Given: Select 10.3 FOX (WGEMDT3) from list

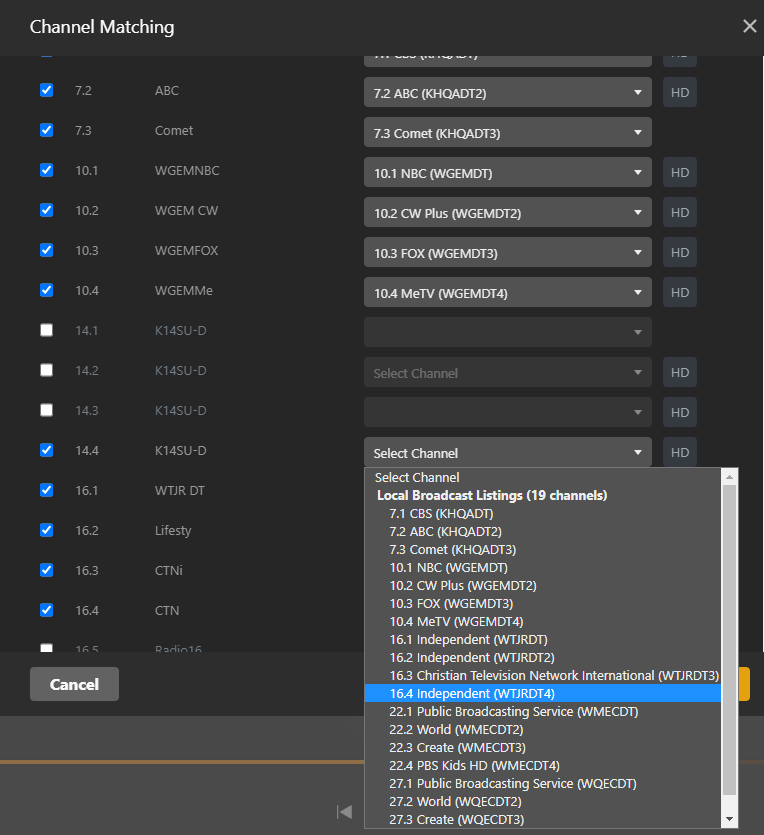Looking at the screenshot, I should (543, 603).
